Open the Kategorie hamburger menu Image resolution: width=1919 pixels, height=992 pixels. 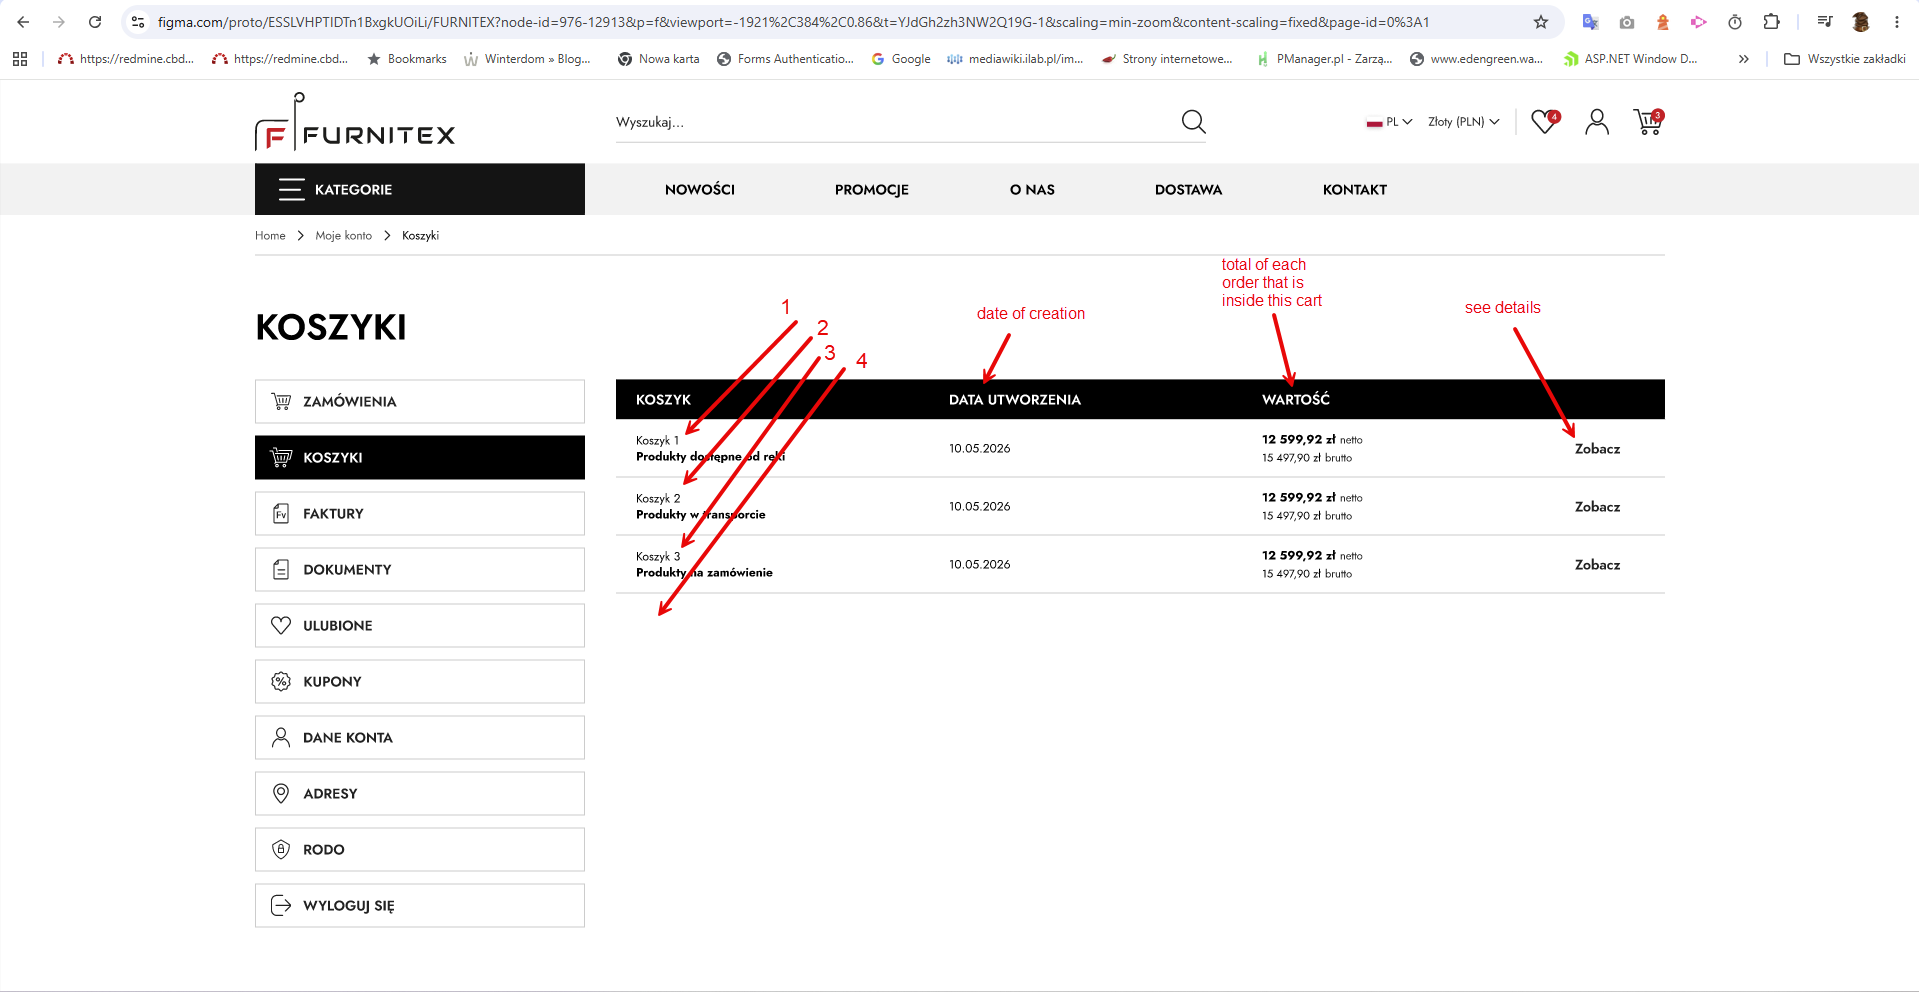(420, 189)
